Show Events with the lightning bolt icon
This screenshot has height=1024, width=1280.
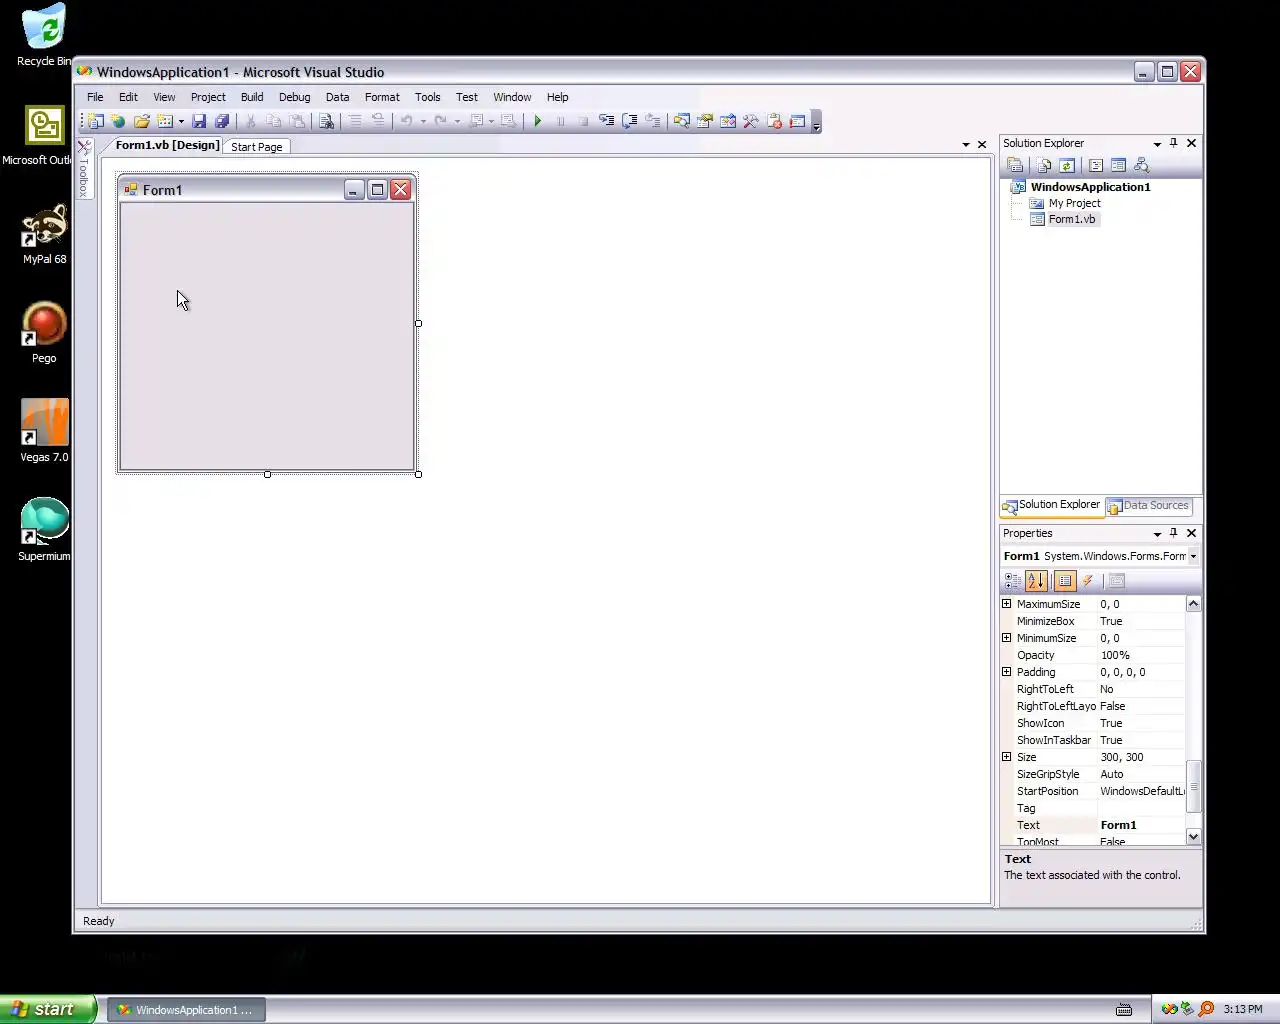point(1088,581)
